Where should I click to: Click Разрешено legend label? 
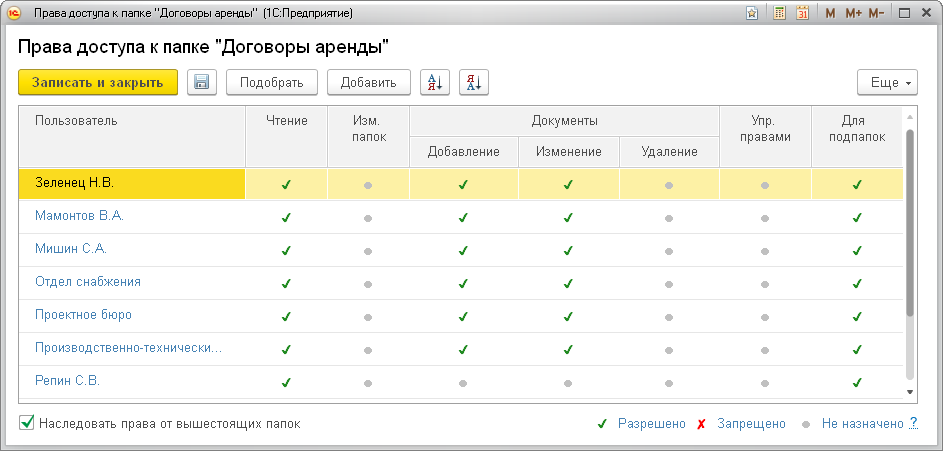[651, 423]
